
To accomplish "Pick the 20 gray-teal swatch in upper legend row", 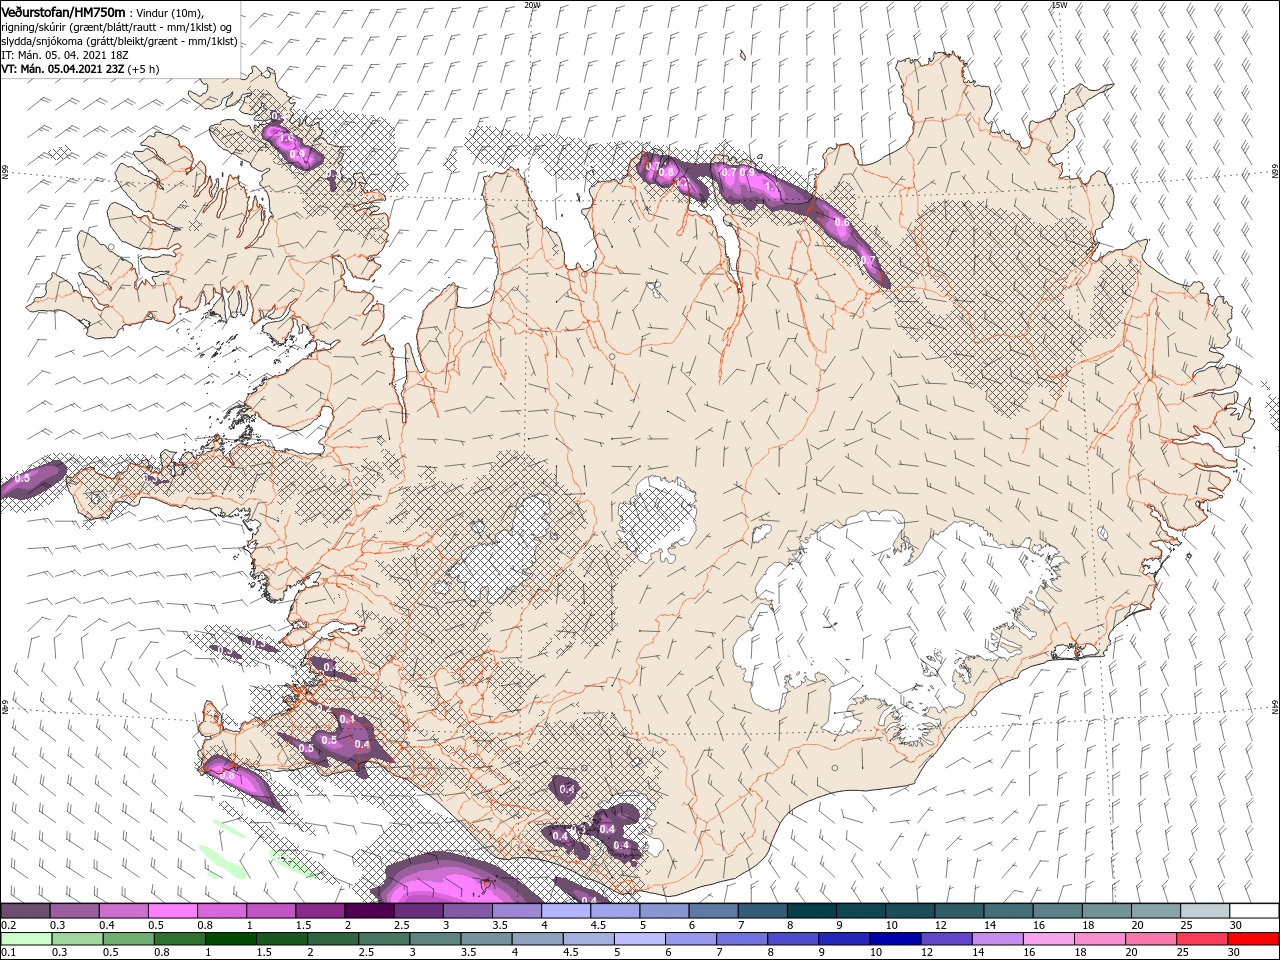I will tap(1157, 911).
